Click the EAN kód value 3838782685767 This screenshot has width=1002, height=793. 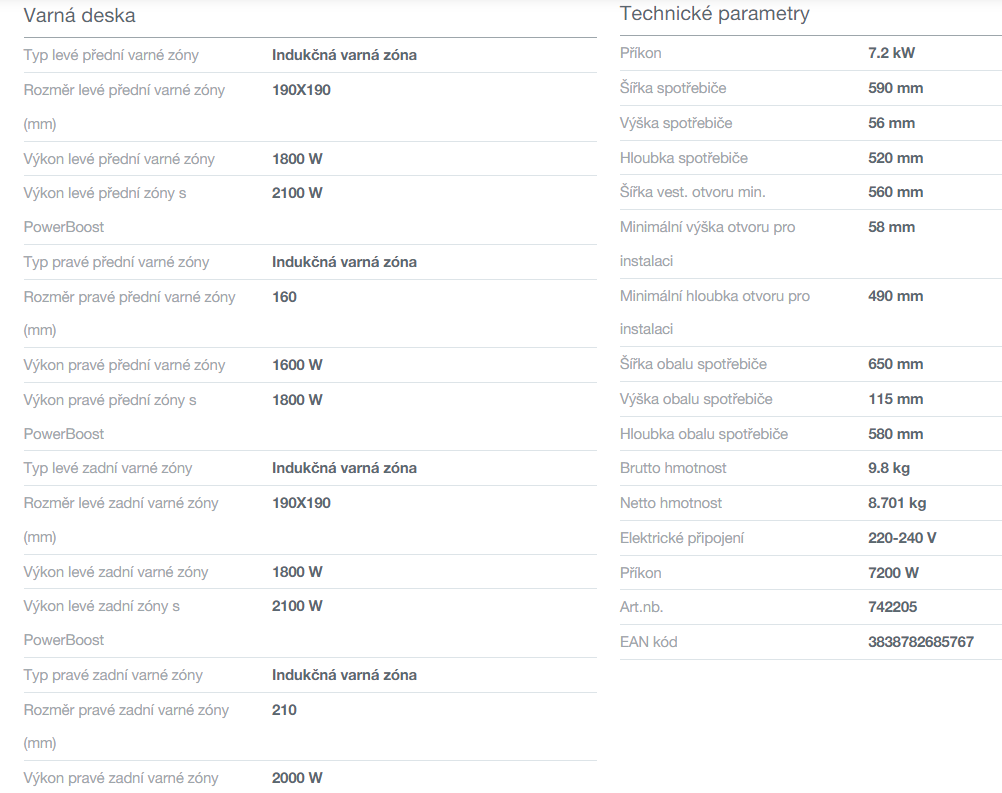coord(920,642)
